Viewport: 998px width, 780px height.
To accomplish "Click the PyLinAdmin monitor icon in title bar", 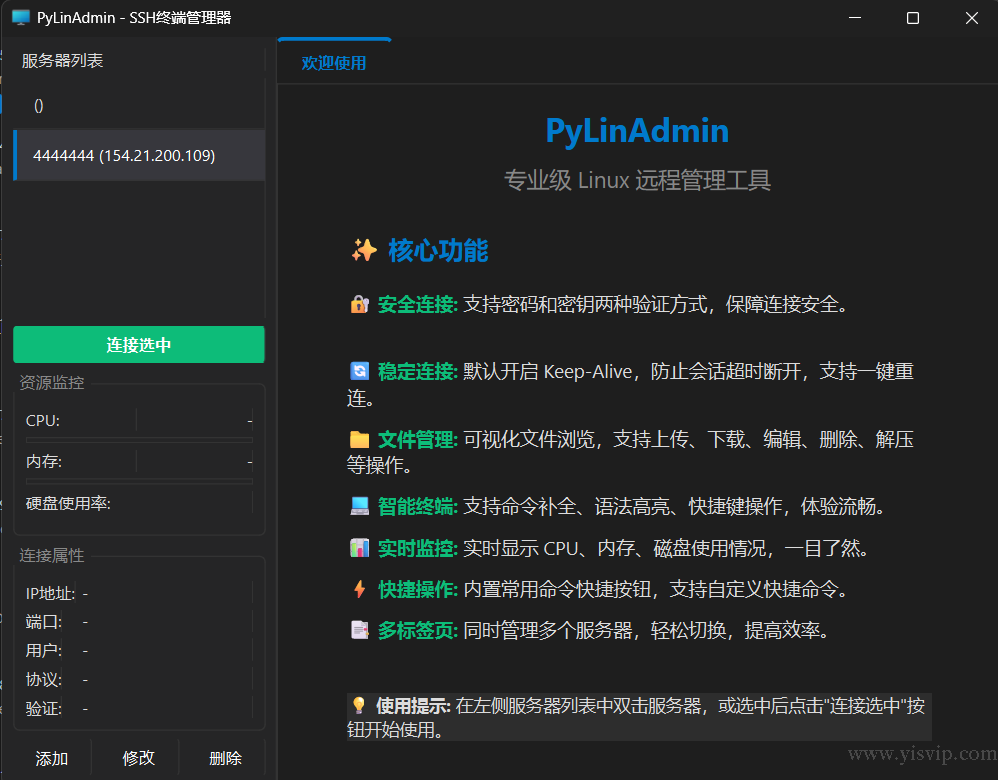I will [21, 18].
